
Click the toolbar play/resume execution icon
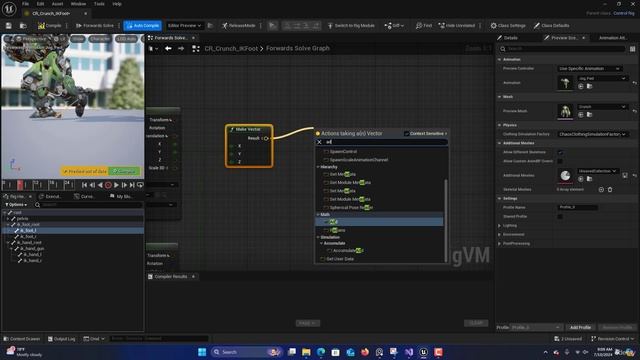[x=272, y=26]
